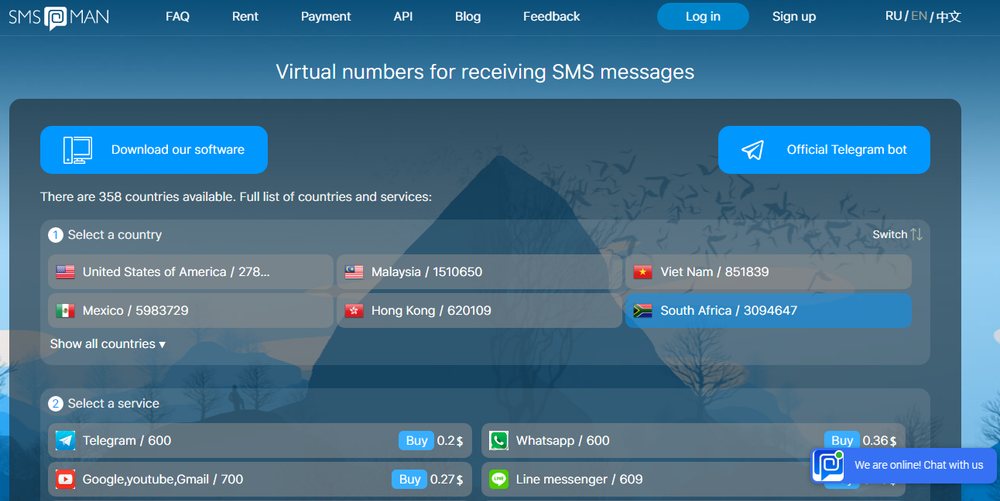This screenshot has height=501, width=1000.
Task: Click the paper plane Telegram bot icon
Action: [753, 150]
